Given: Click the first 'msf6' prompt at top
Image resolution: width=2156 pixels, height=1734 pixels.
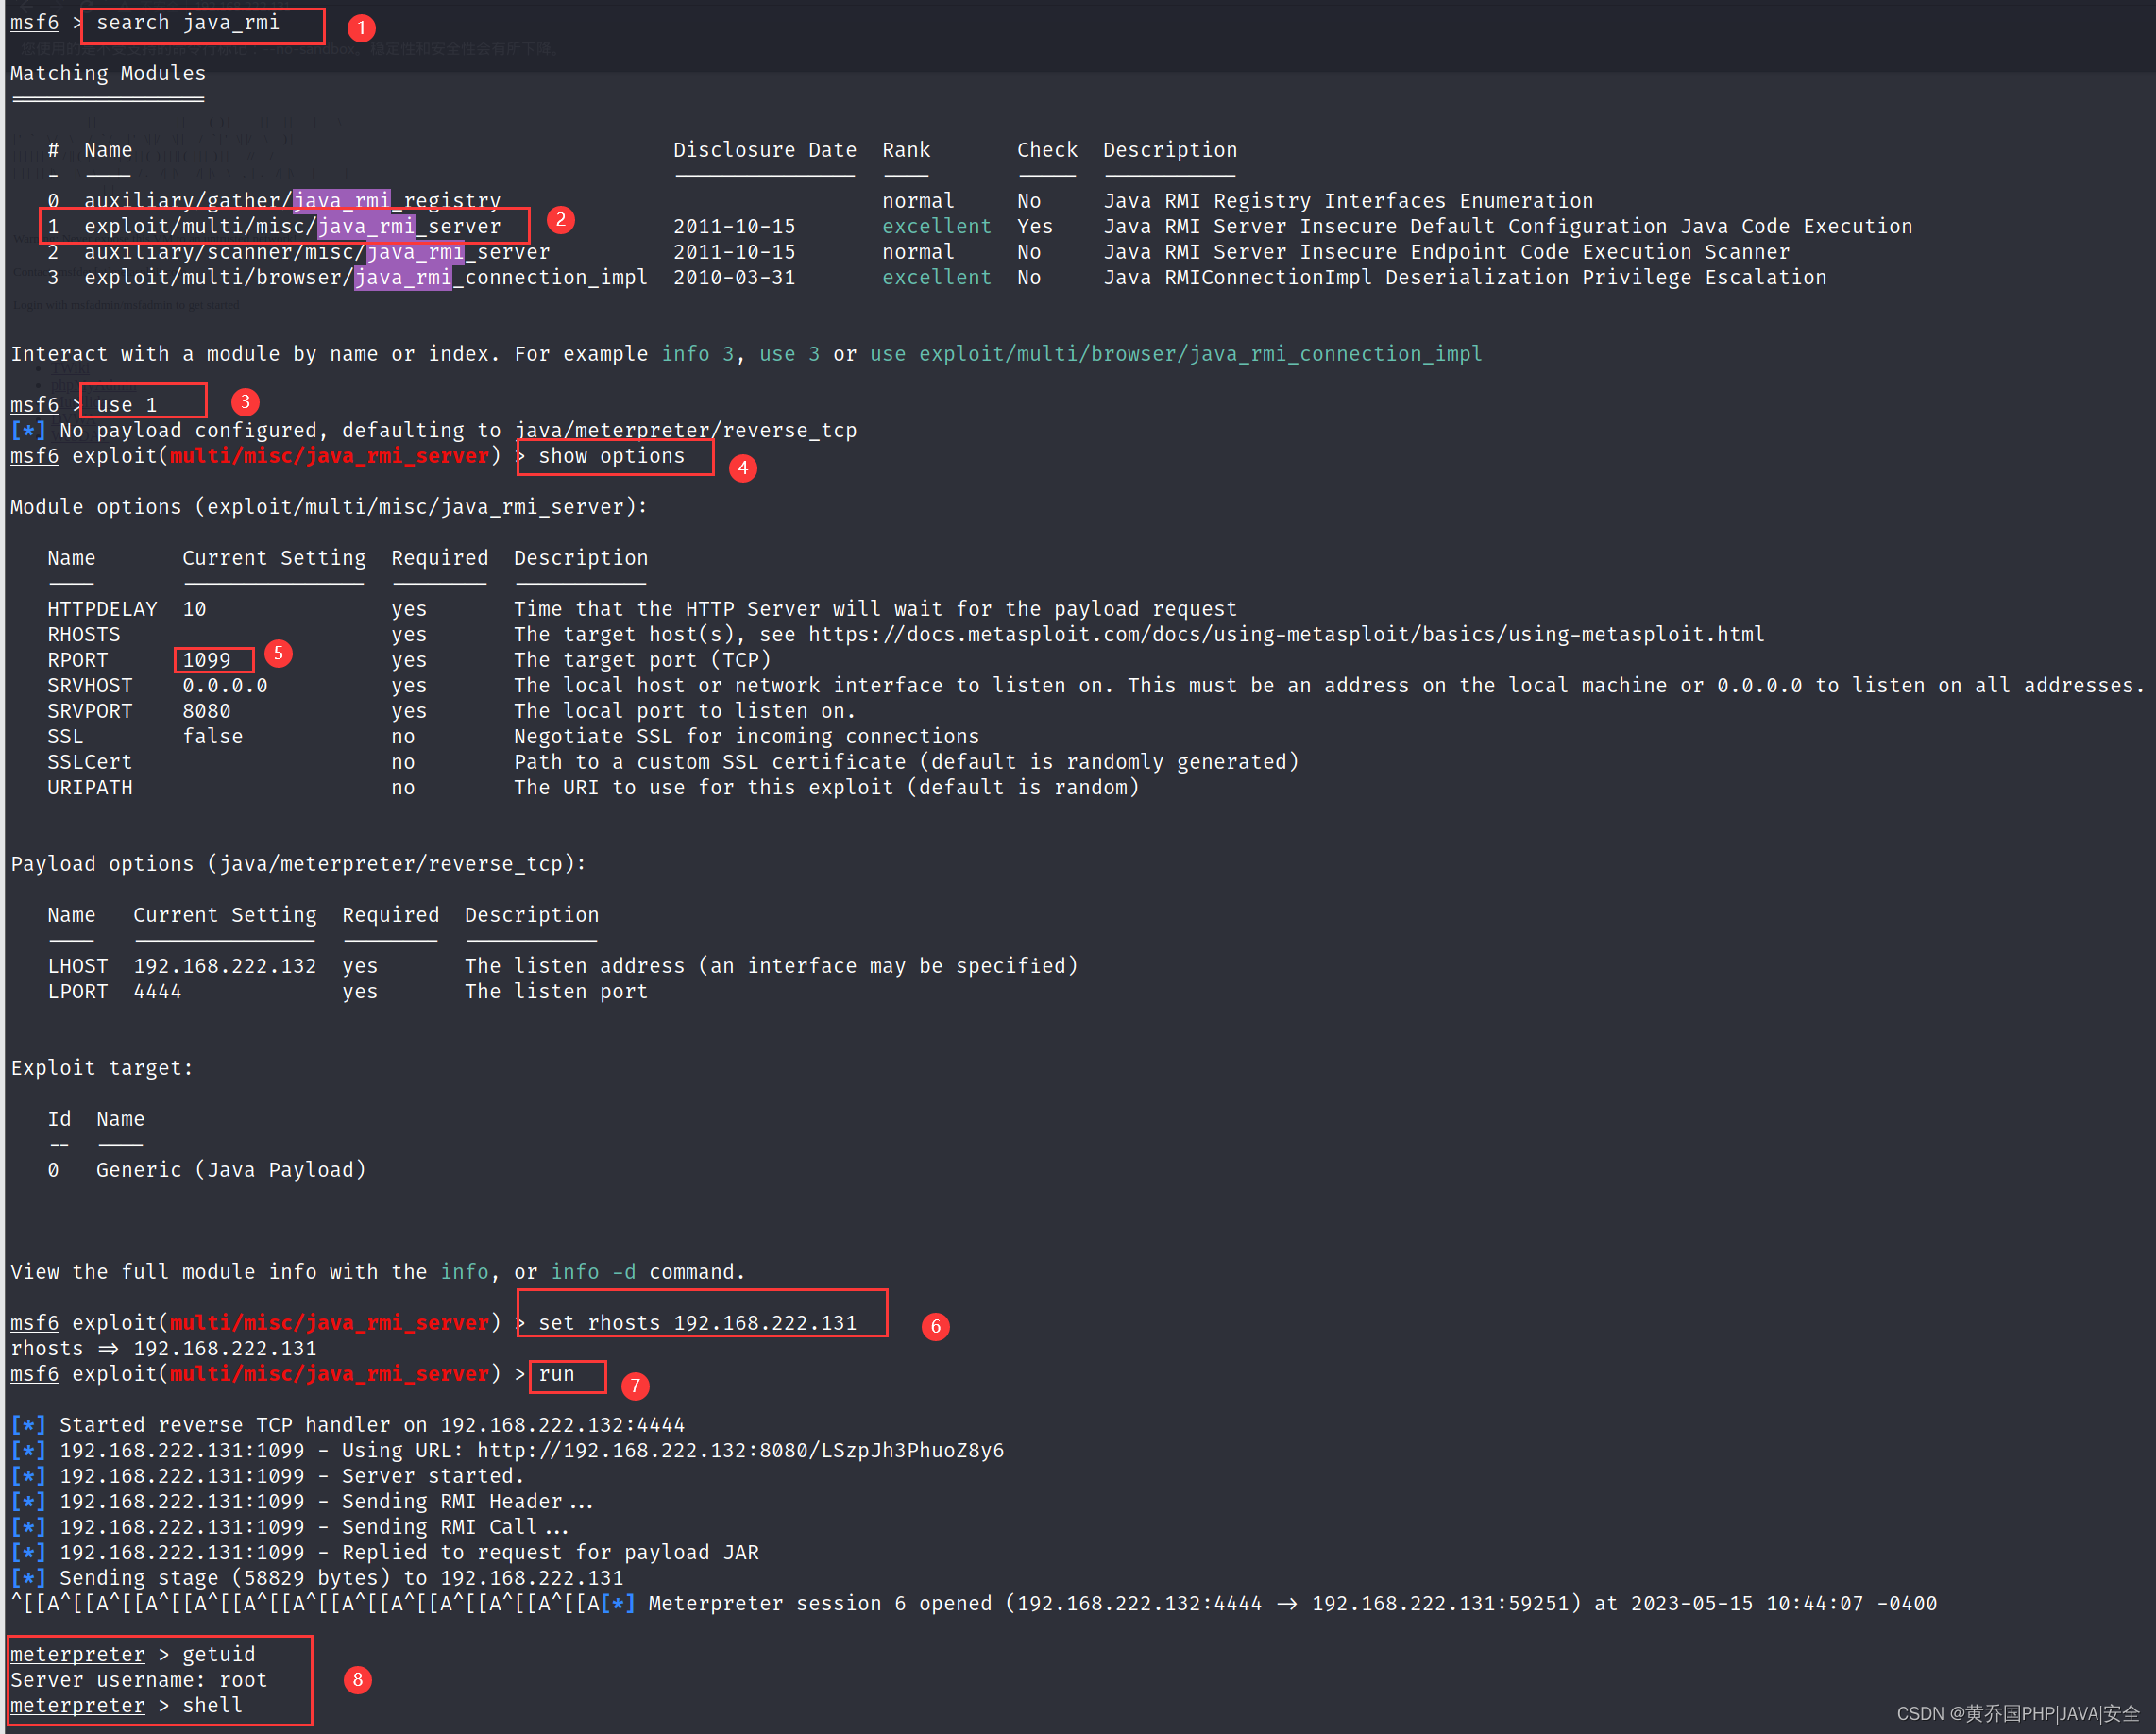Looking at the screenshot, I should (x=35, y=23).
